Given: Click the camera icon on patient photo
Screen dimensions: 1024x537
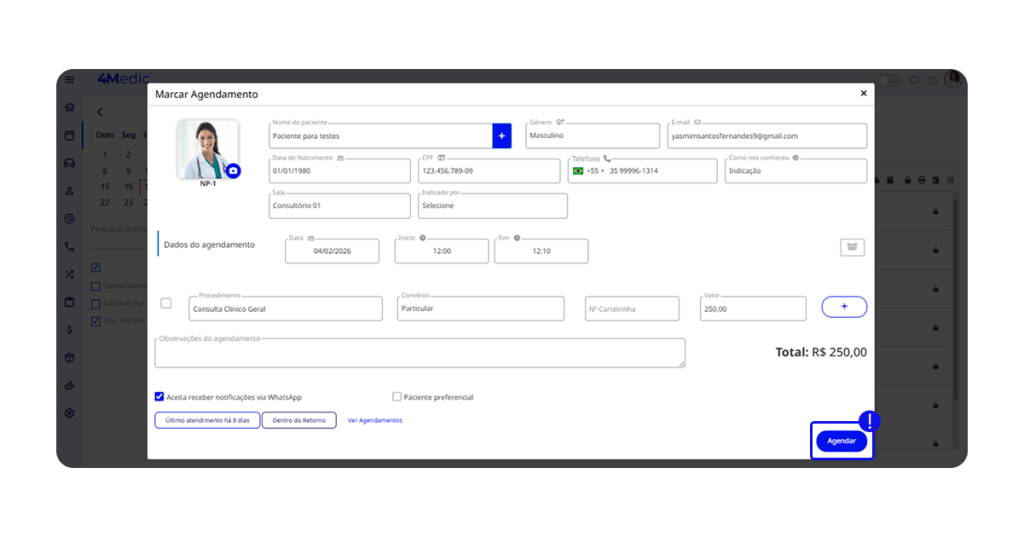Looking at the screenshot, I should [233, 171].
